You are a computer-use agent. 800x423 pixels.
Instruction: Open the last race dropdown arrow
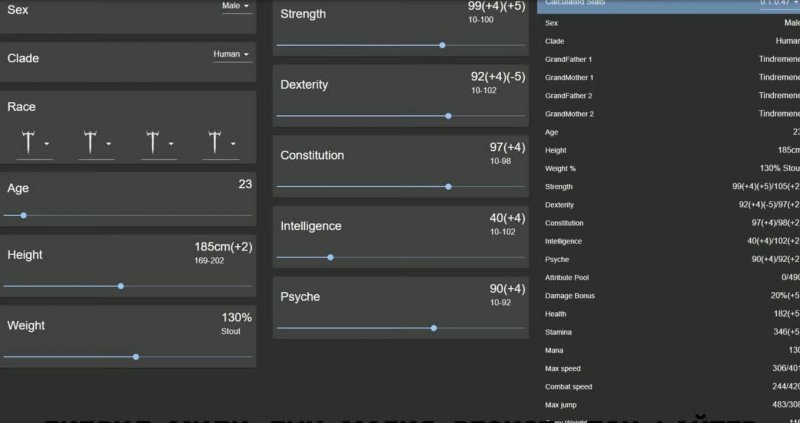coord(232,144)
